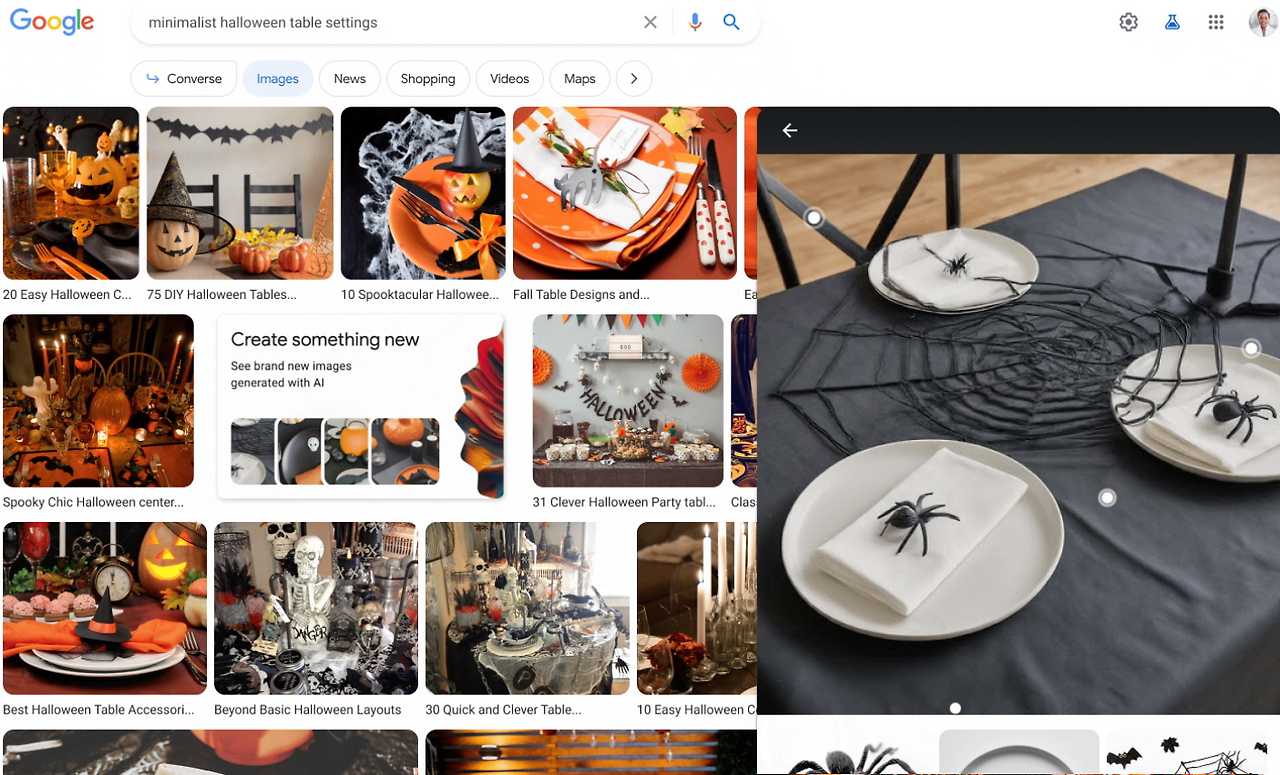Open the Settings gear icon
Screen dimensions: 1280x775
1129,22
